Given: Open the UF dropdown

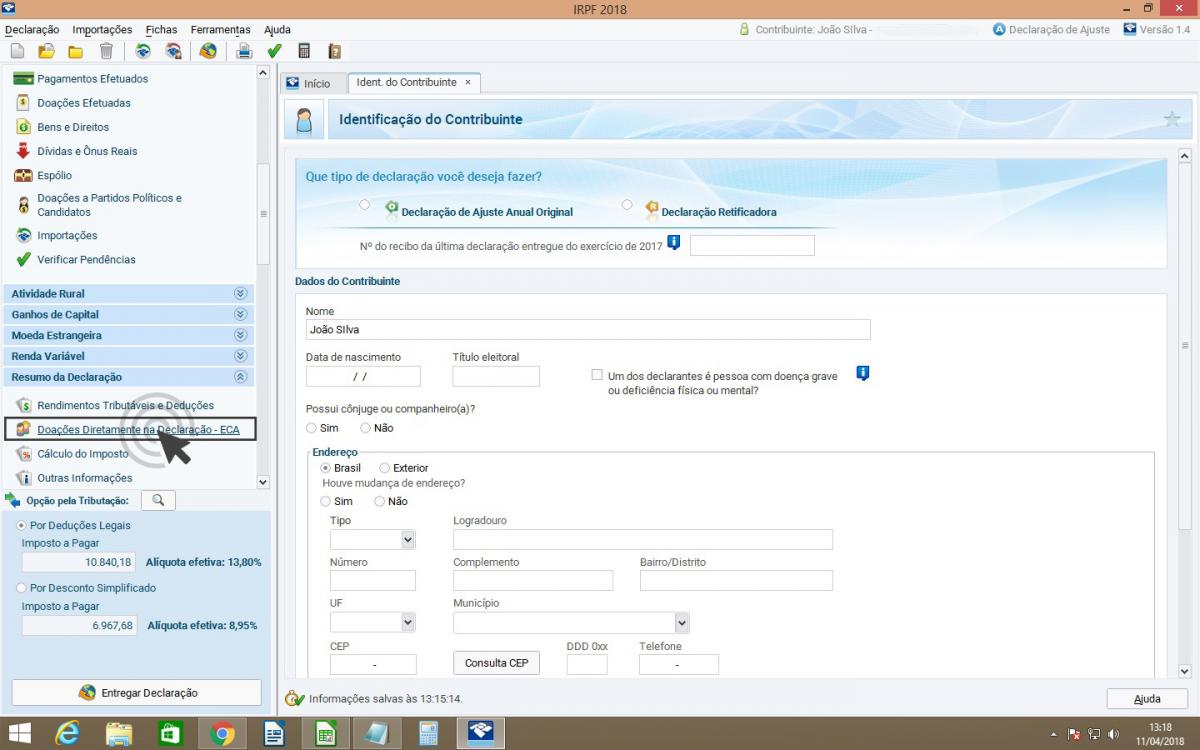Looking at the screenshot, I should pos(407,622).
